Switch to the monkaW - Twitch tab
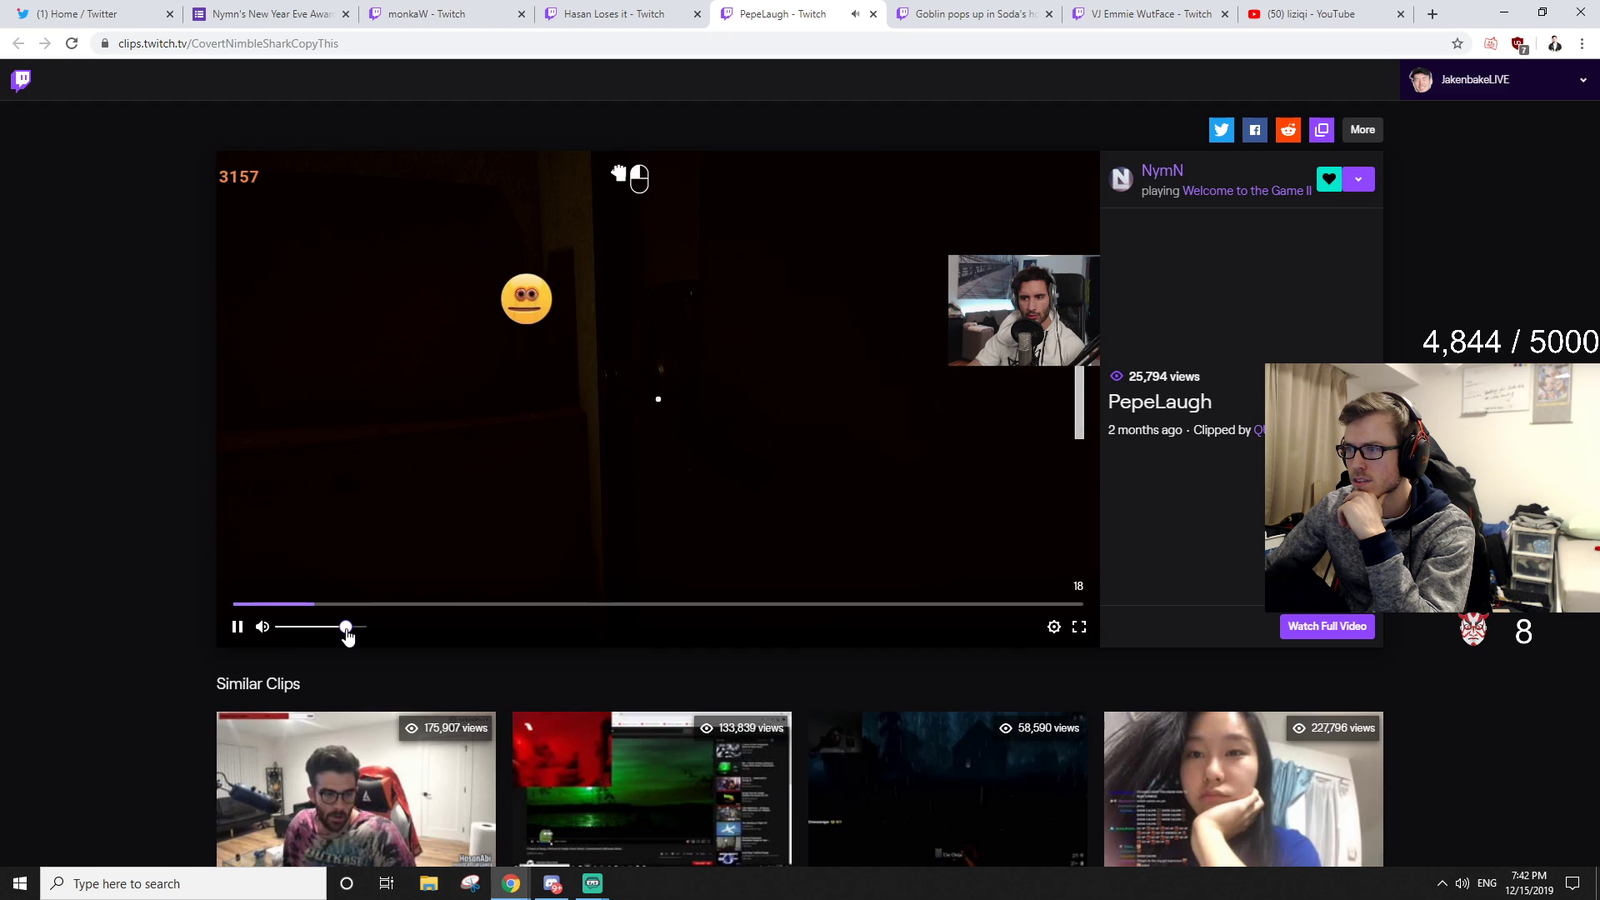 [446, 14]
